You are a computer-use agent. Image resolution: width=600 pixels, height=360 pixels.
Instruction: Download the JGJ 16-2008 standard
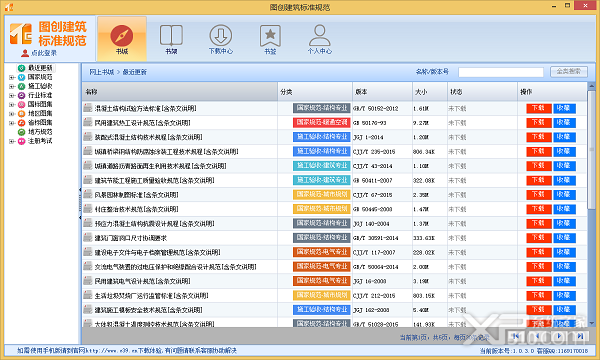click(539, 281)
